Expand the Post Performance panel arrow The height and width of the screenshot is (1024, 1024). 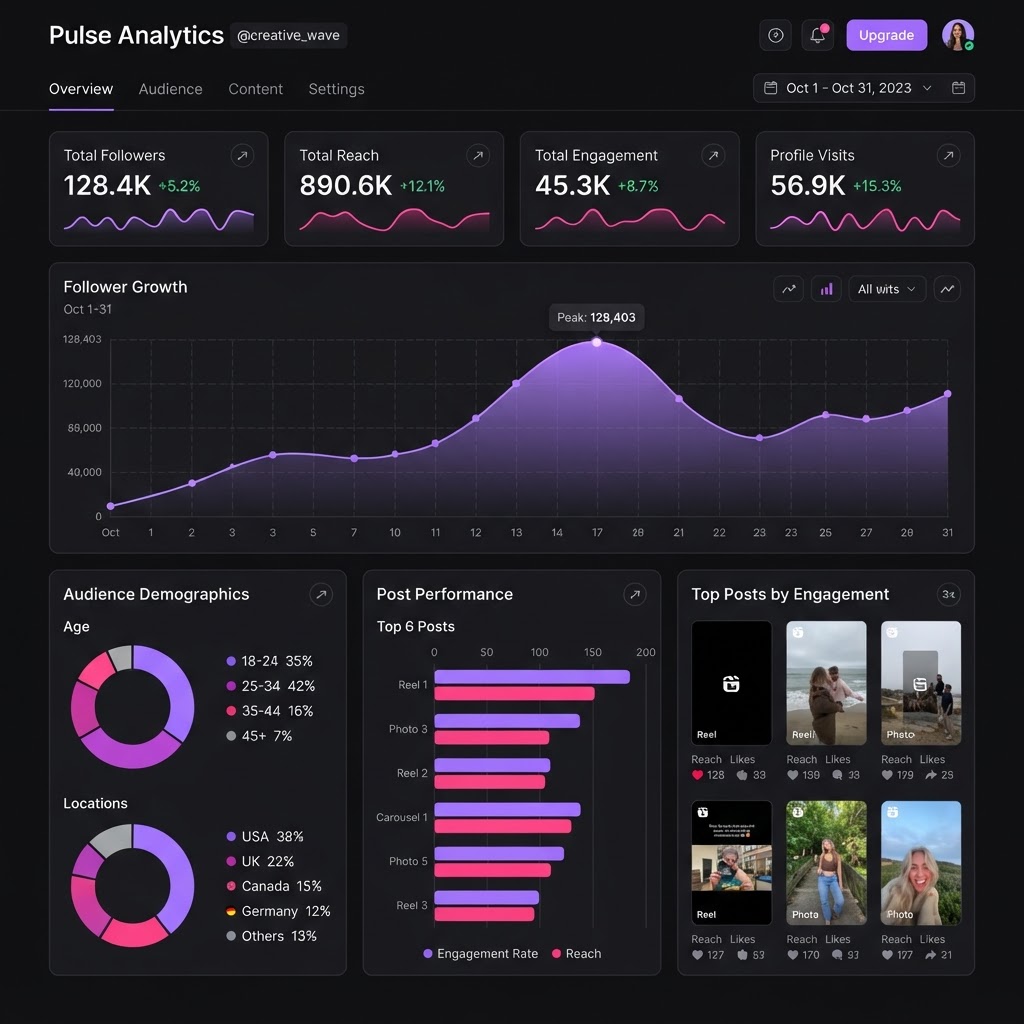point(634,594)
